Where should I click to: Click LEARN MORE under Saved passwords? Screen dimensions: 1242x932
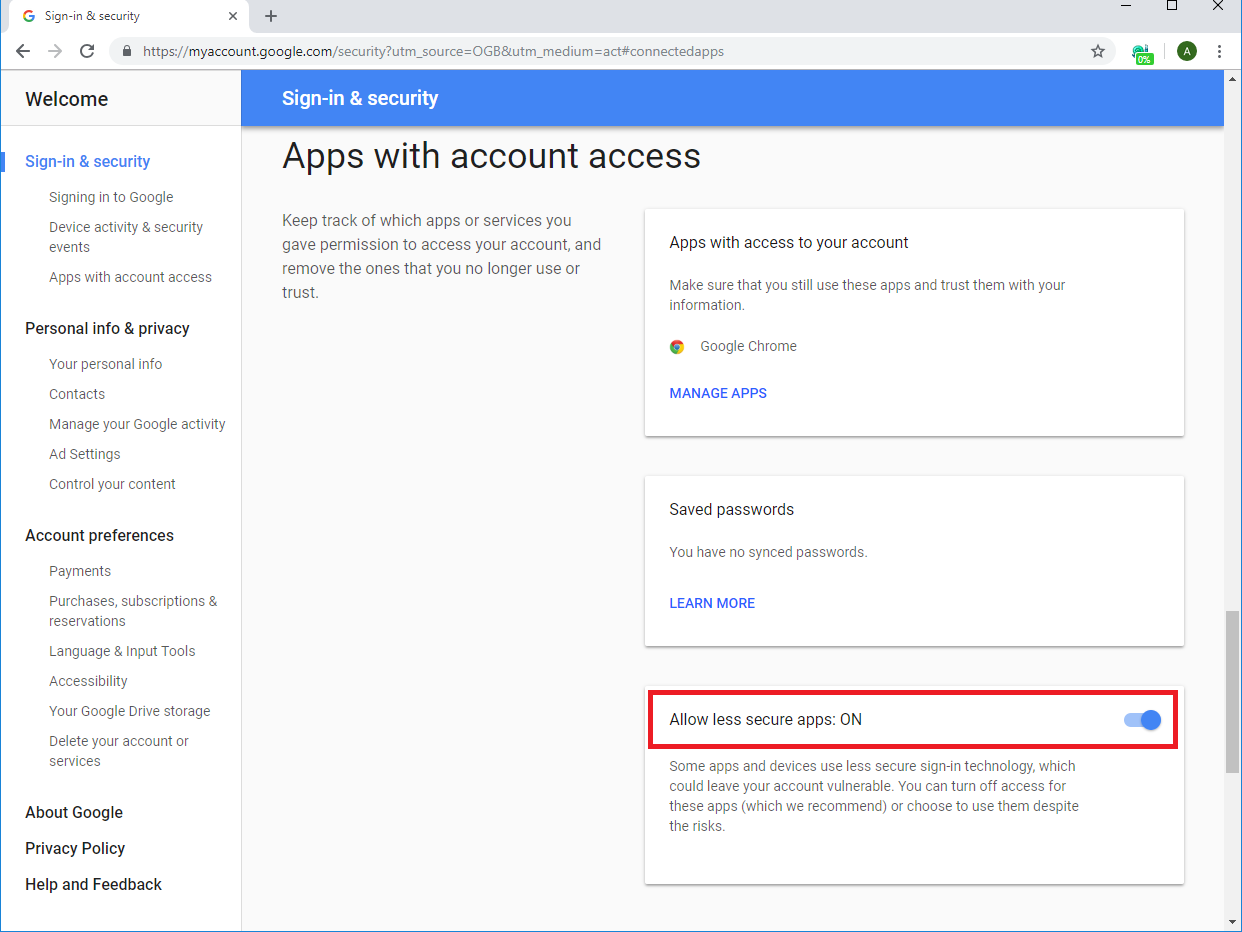pos(712,603)
